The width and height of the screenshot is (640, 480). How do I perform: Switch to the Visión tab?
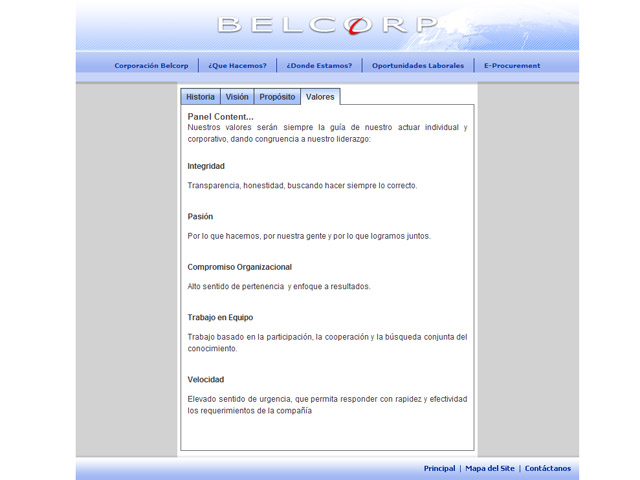[237, 97]
